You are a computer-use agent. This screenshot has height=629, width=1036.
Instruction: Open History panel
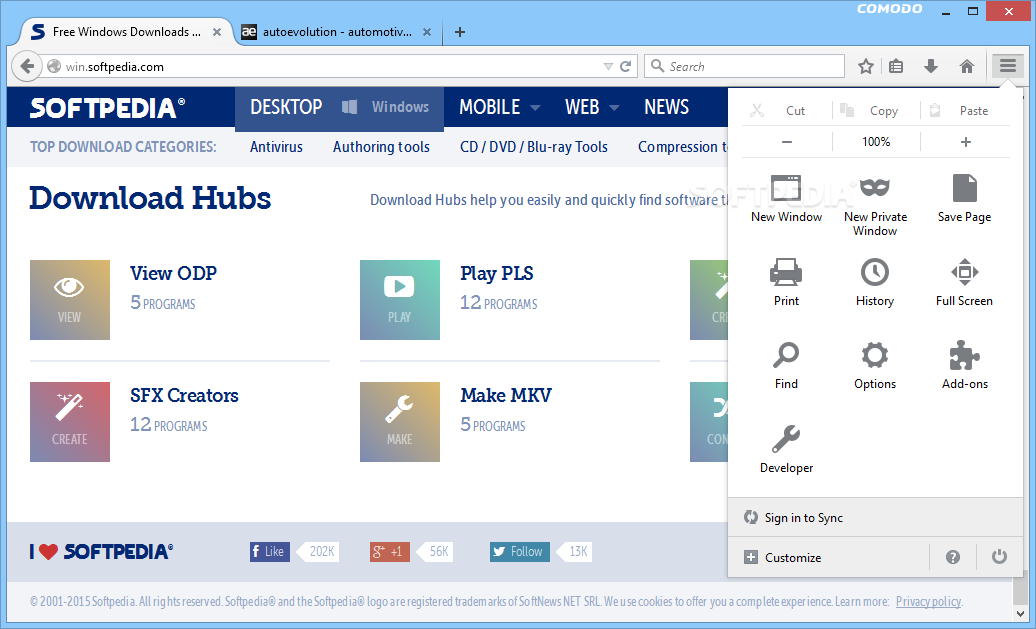[x=875, y=282]
